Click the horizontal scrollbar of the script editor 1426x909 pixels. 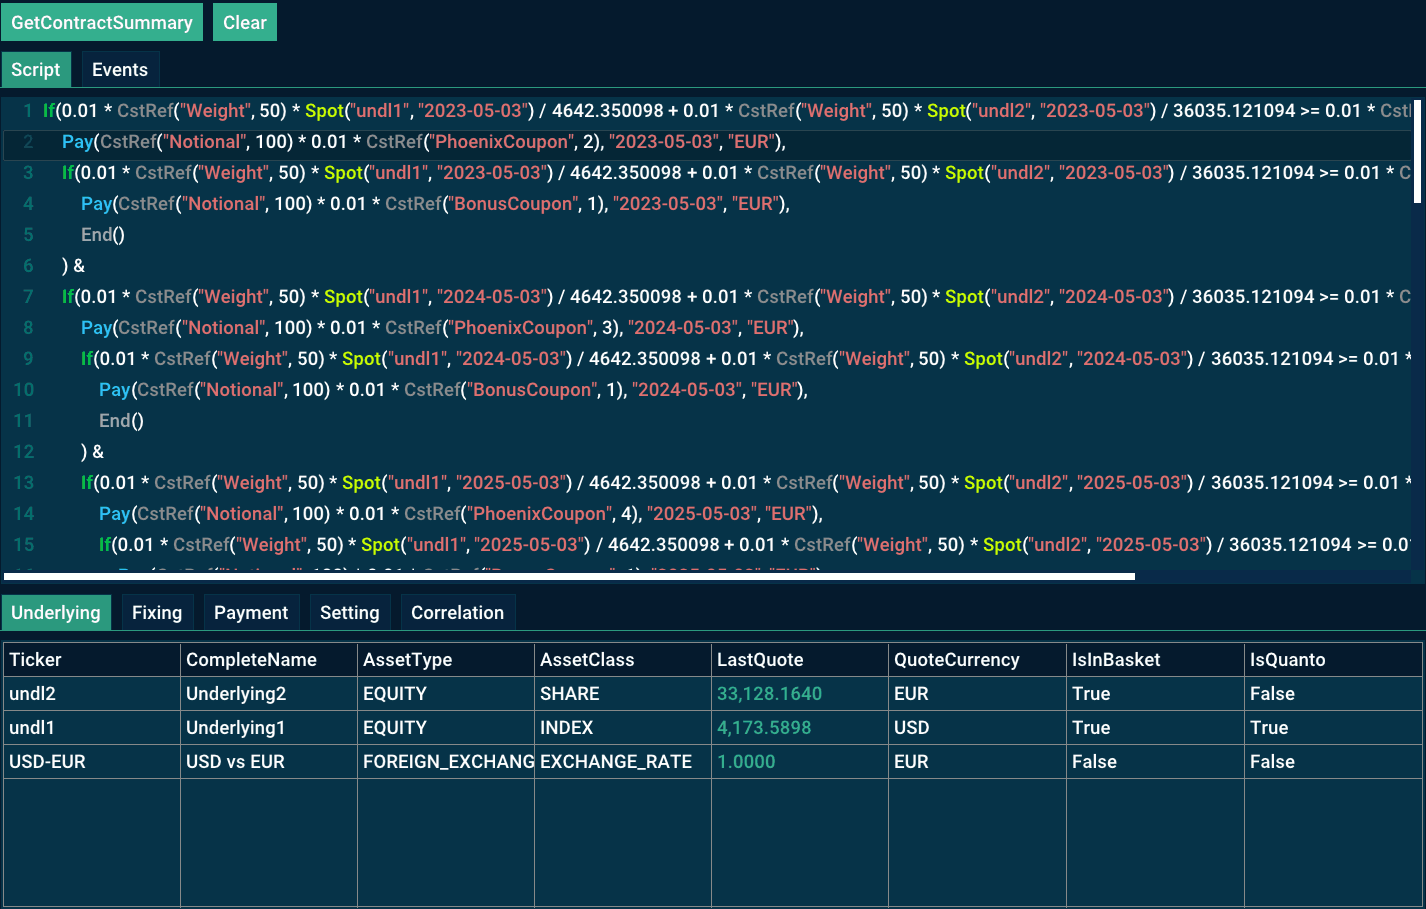coord(569,576)
